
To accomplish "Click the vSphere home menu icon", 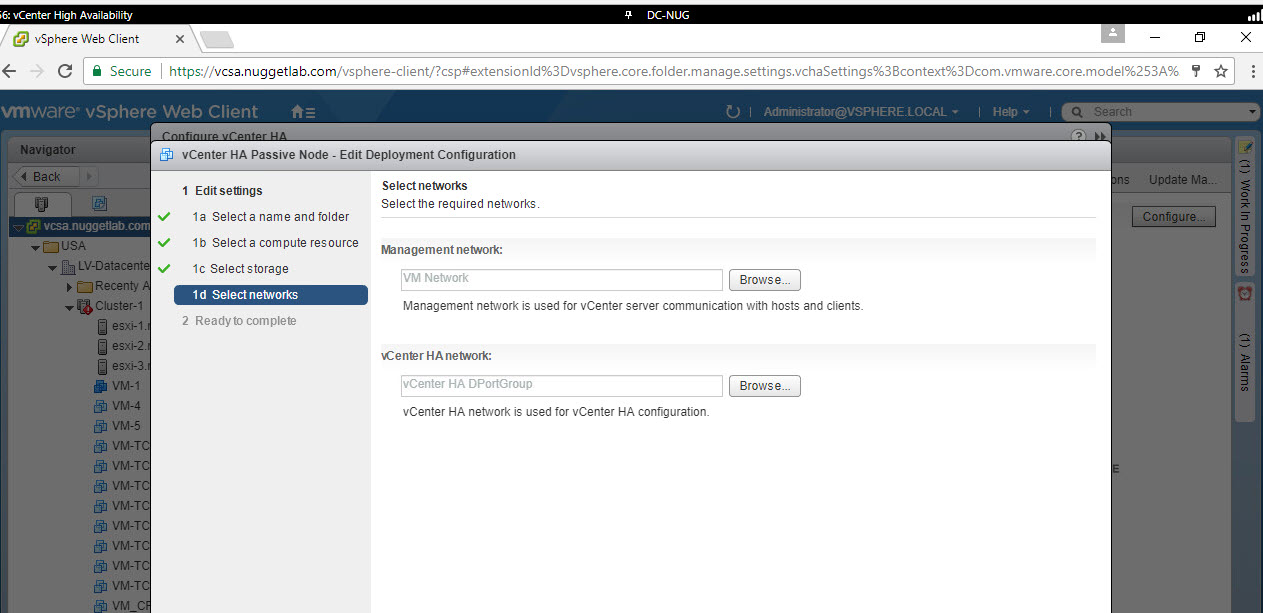I will click(x=302, y=112).
